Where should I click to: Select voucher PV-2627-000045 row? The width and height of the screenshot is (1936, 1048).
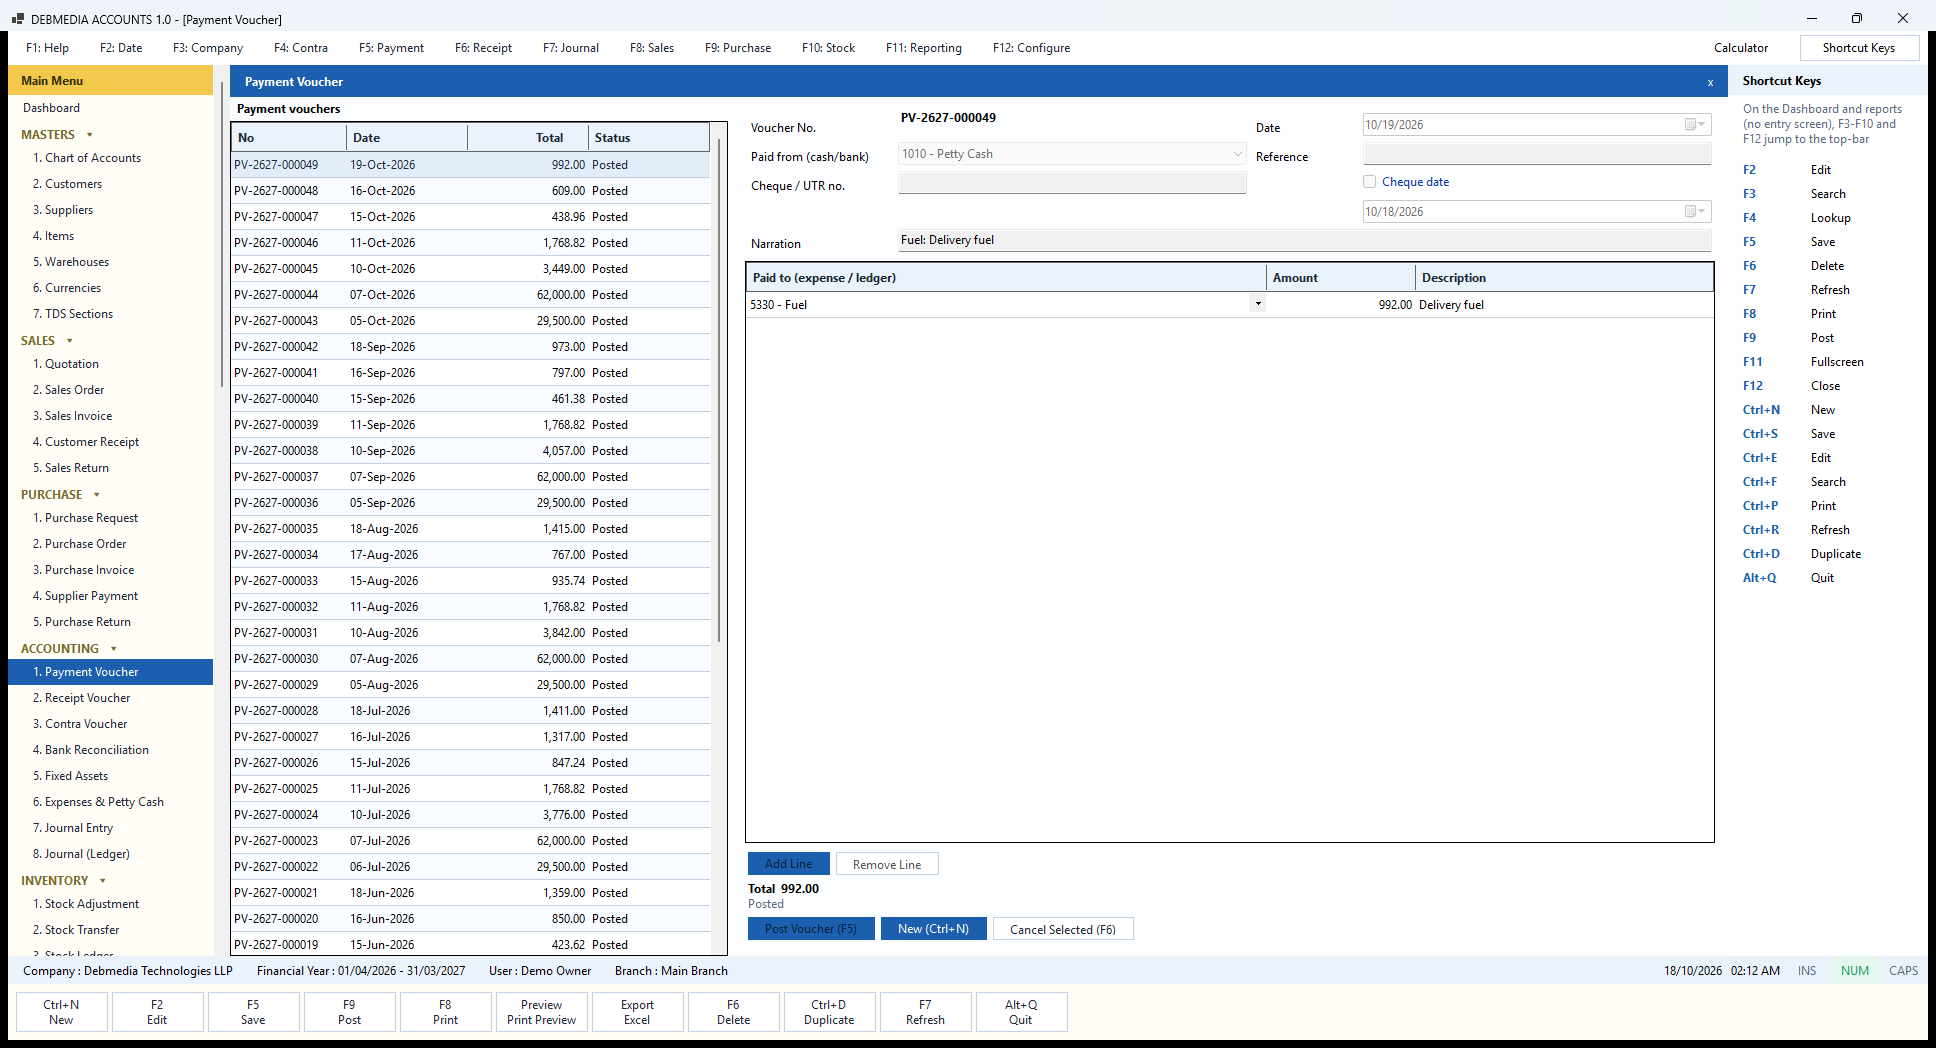point(470,269)
